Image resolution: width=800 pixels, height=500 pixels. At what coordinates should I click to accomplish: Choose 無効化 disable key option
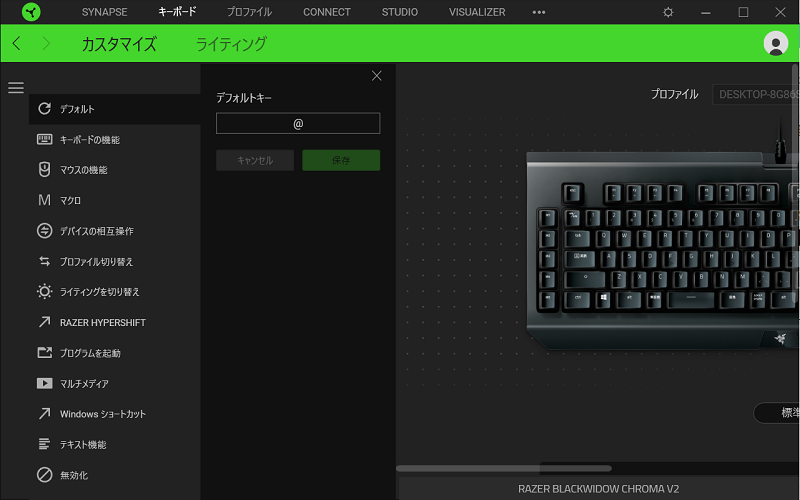tap(115, 475)
